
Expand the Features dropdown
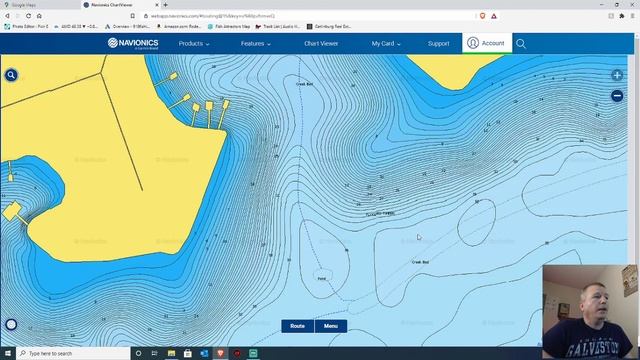pos(256,44)
